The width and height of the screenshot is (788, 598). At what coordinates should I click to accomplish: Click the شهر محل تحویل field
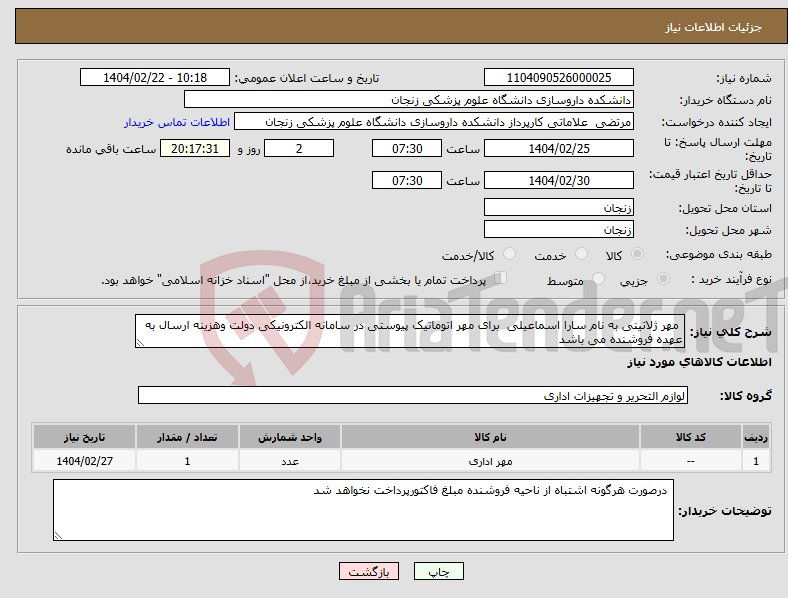(x=558, y=229)
